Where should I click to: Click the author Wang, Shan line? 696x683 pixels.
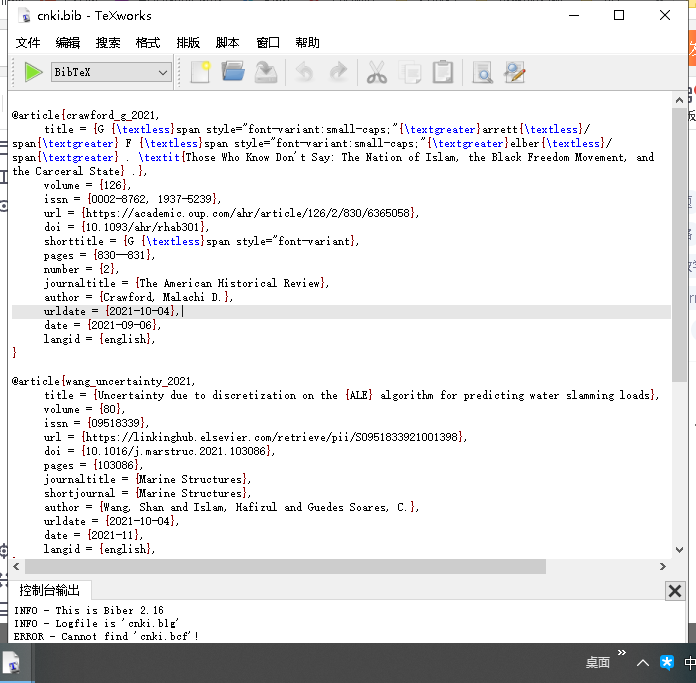[x=231, y=507]
